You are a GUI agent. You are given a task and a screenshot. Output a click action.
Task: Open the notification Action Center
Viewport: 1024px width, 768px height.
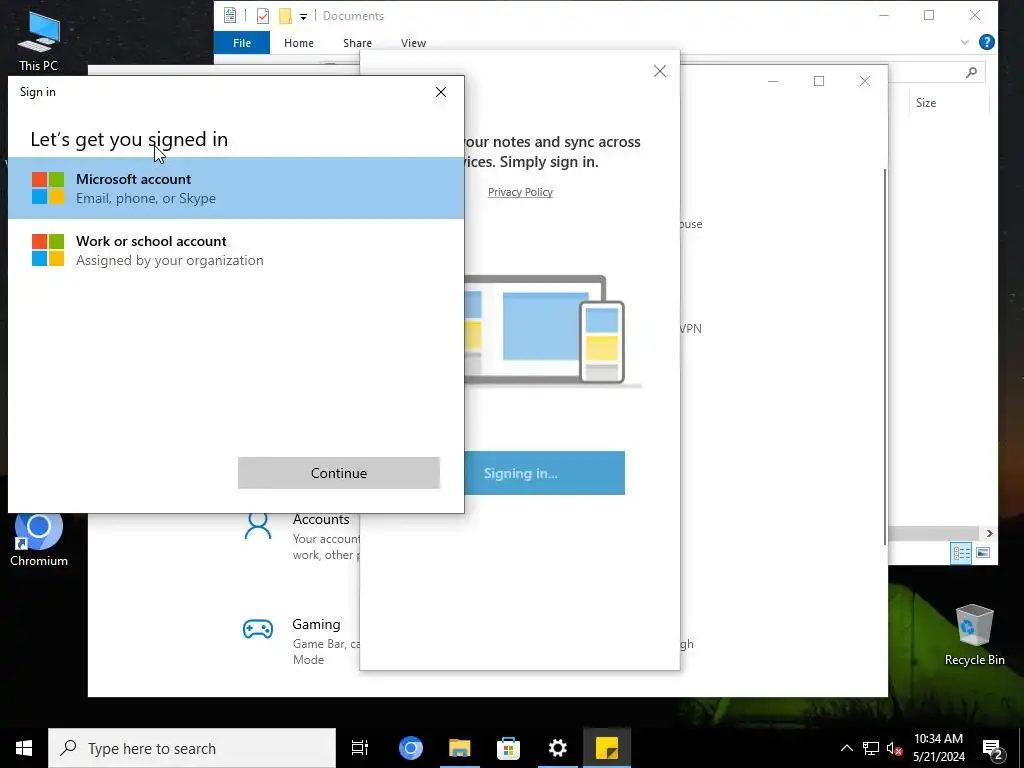(993, 748)
